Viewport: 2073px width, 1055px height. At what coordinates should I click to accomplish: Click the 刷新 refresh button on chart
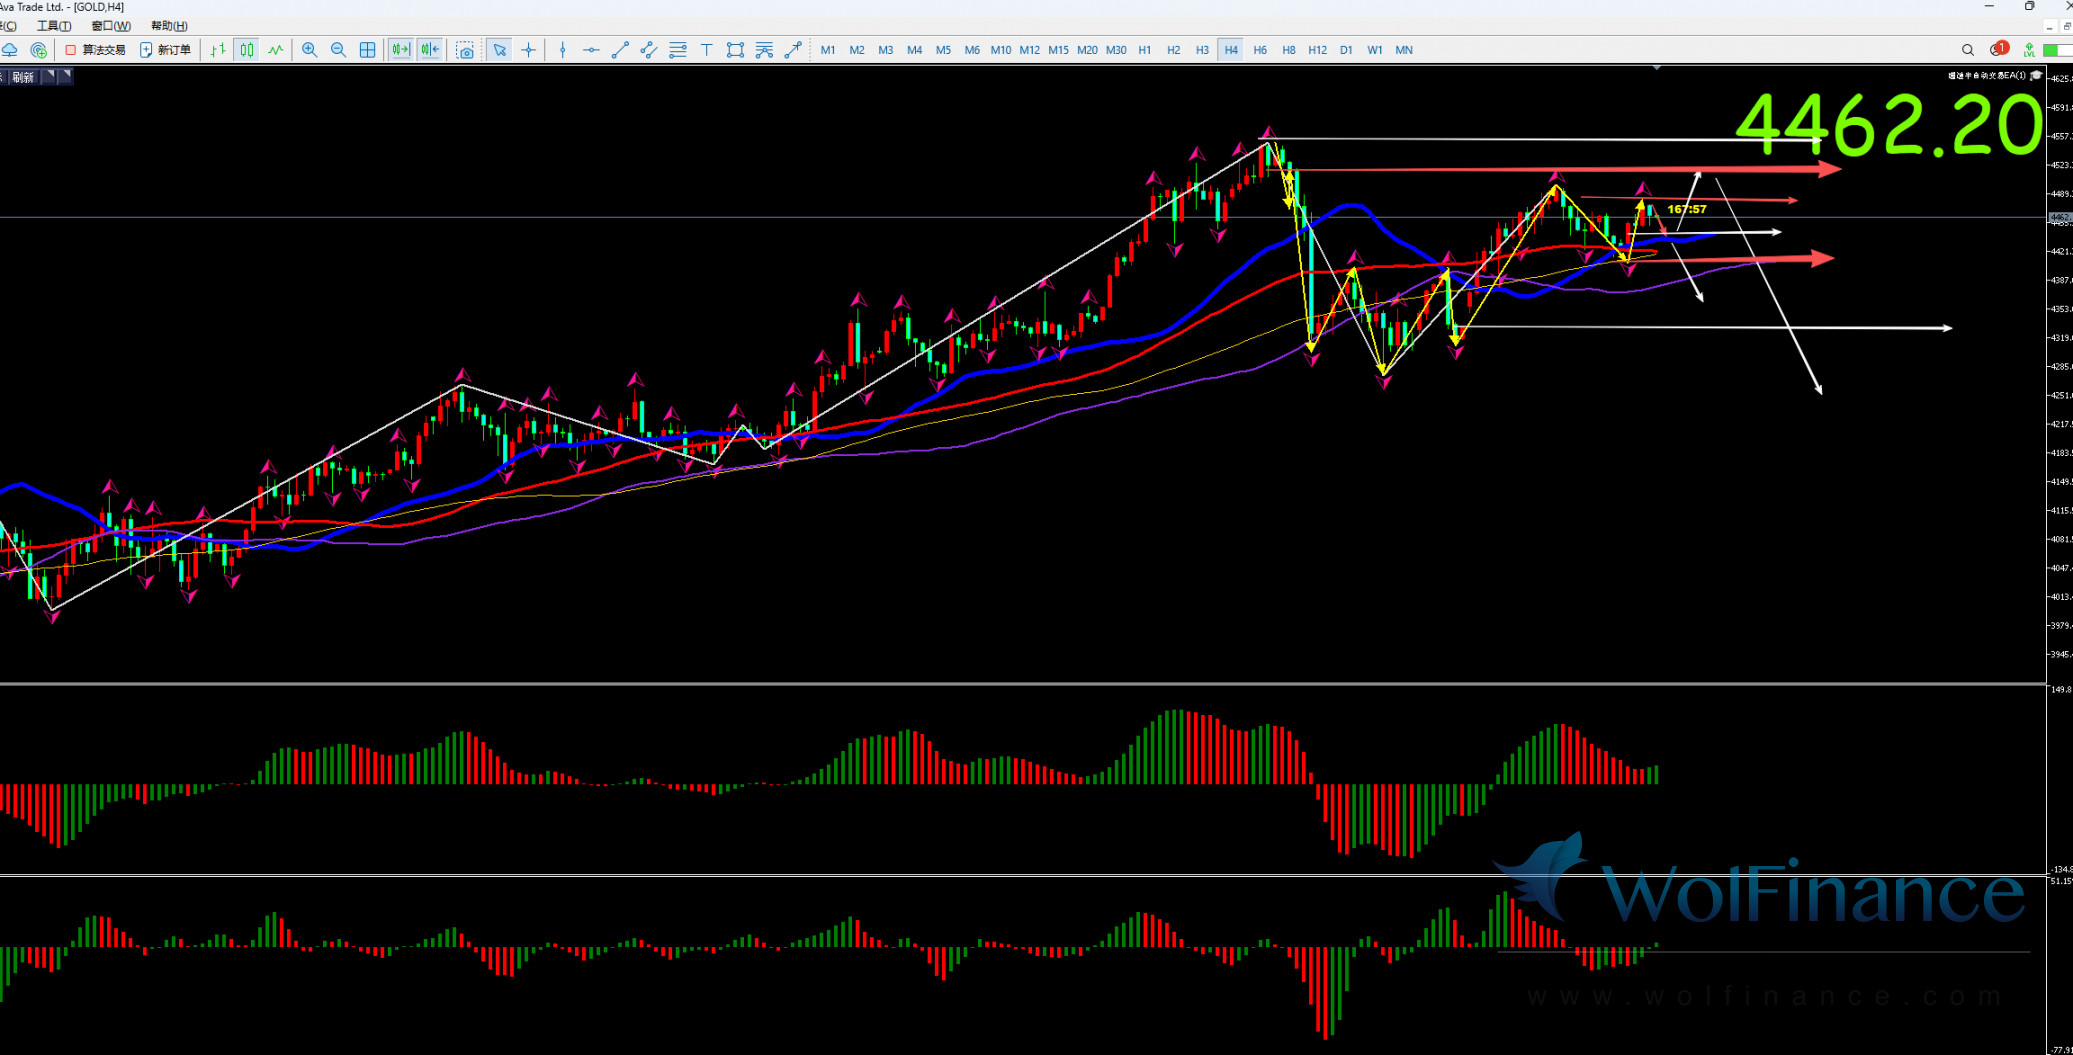23,77
